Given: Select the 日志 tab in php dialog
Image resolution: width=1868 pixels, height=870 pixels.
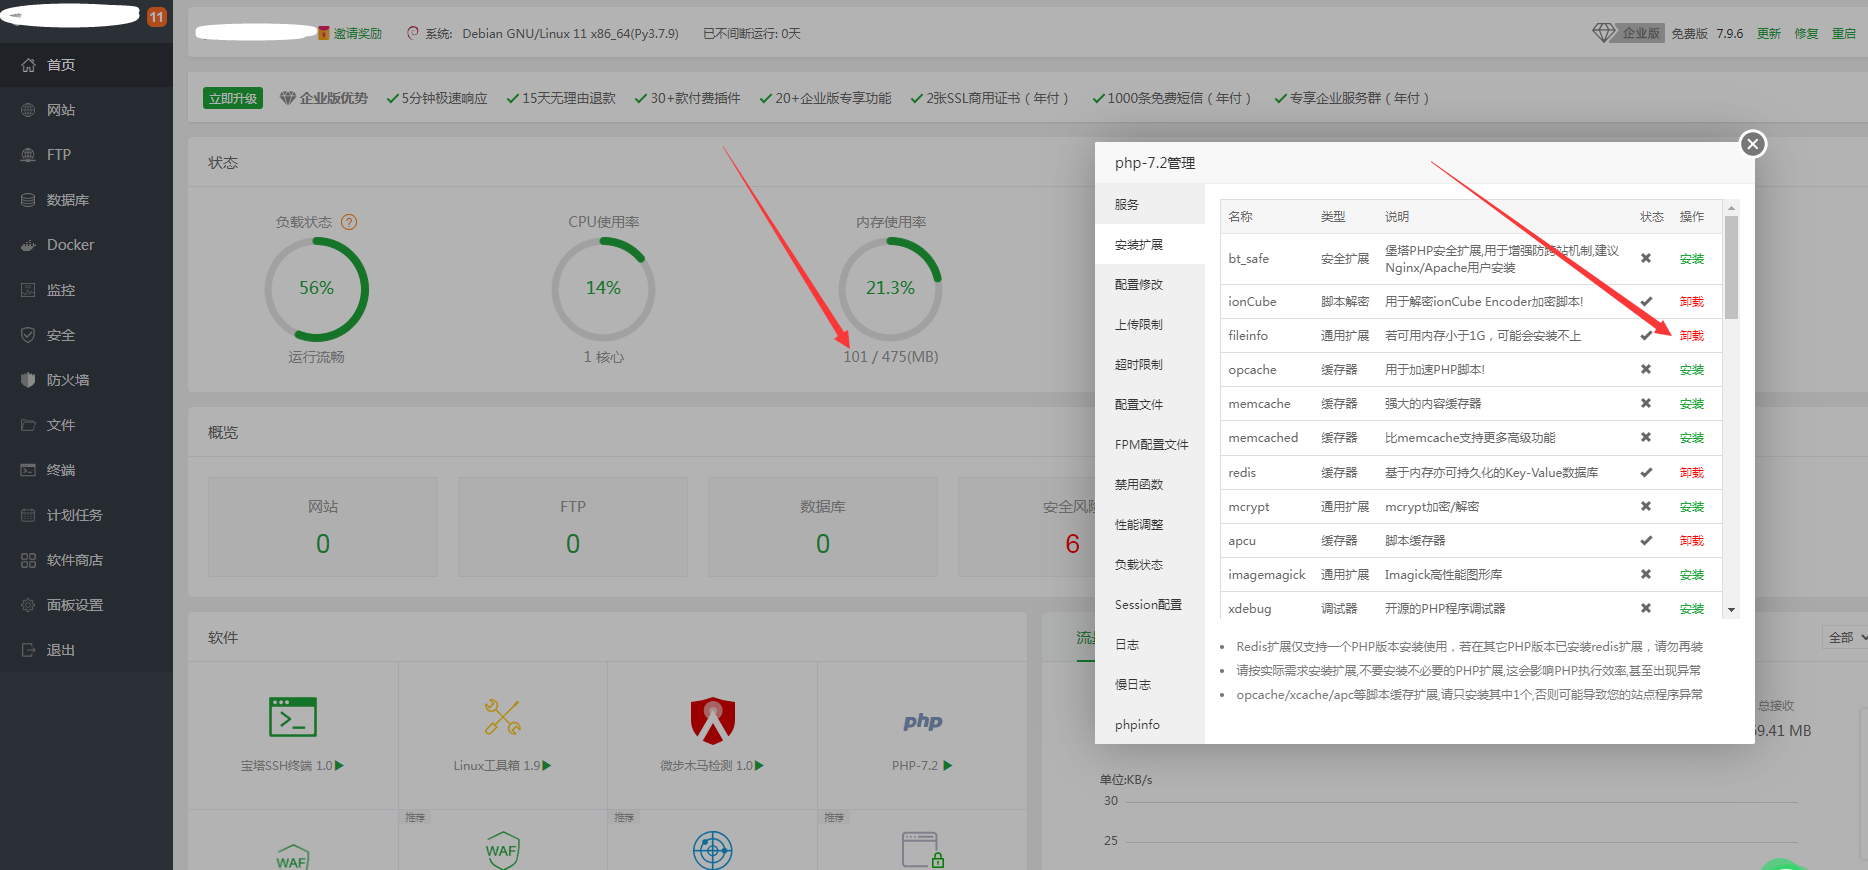Looking at the screenshot, I should [x=1150, y=644].
